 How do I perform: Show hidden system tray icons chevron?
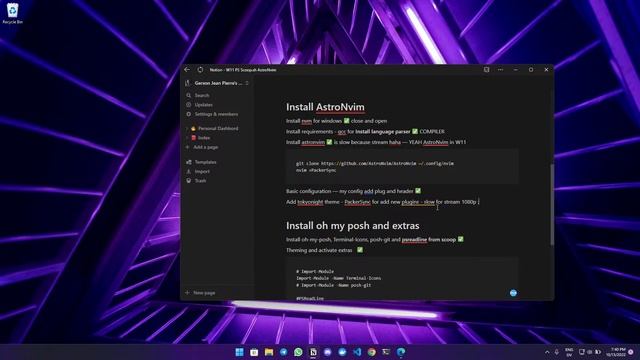point(547,352)
